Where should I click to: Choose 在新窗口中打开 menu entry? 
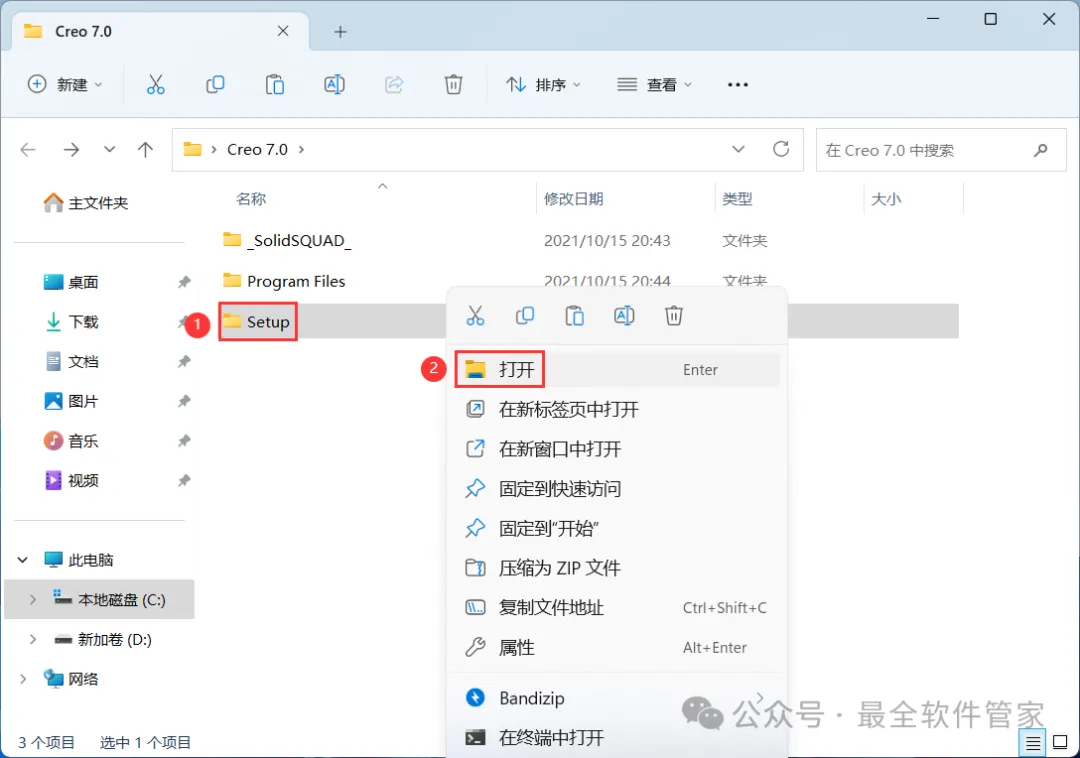(617, 449)
